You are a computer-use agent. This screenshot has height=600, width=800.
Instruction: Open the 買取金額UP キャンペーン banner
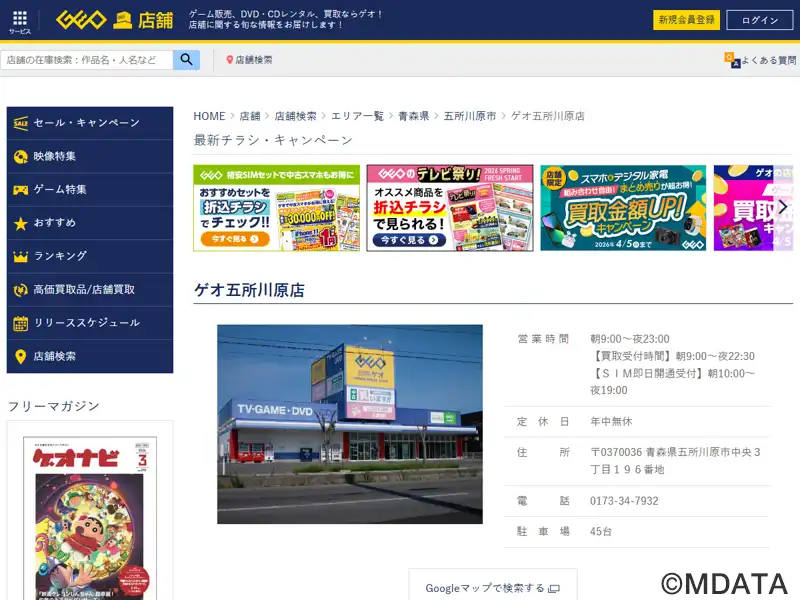click(x=623, y=208)
